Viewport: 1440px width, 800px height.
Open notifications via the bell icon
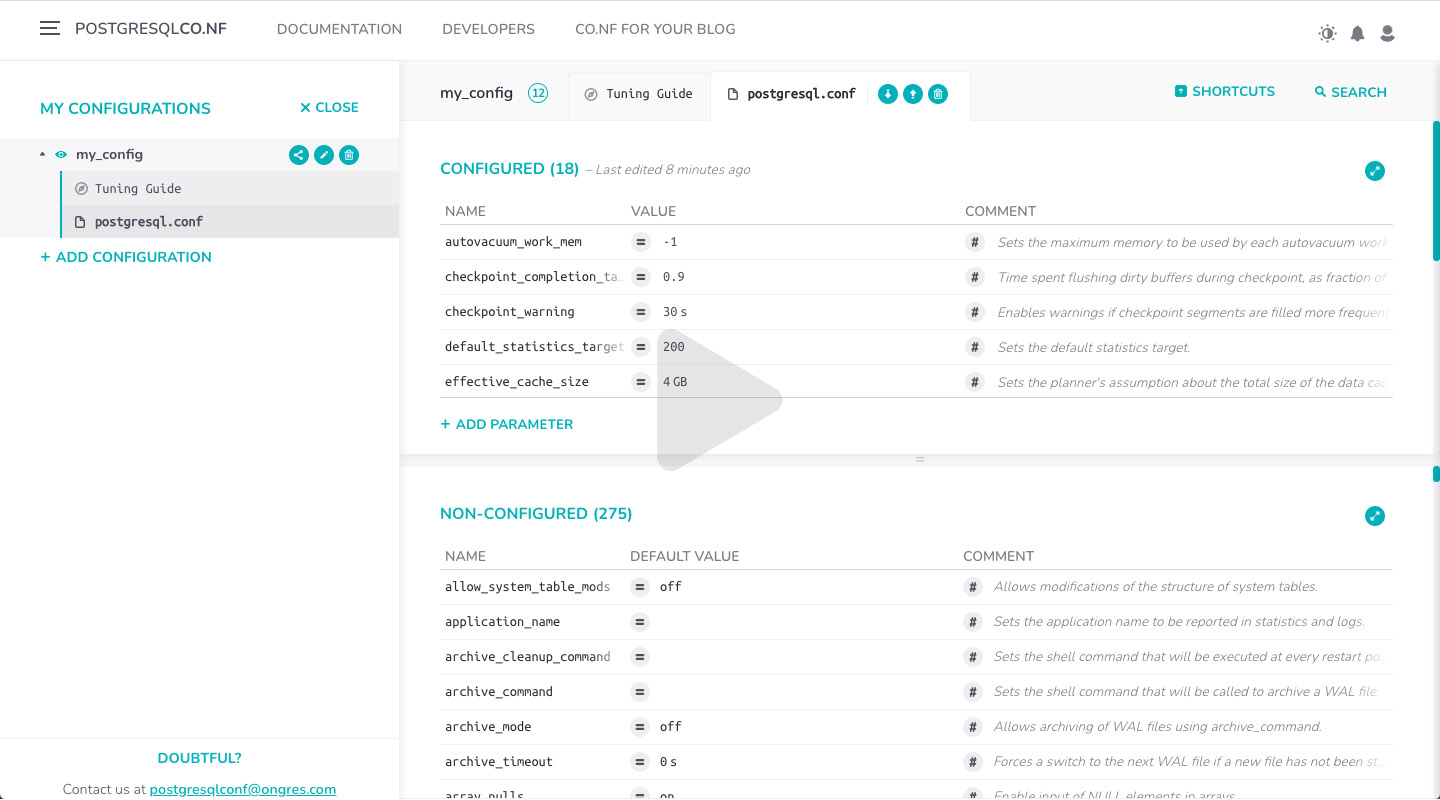click(x=1357, y=33)
